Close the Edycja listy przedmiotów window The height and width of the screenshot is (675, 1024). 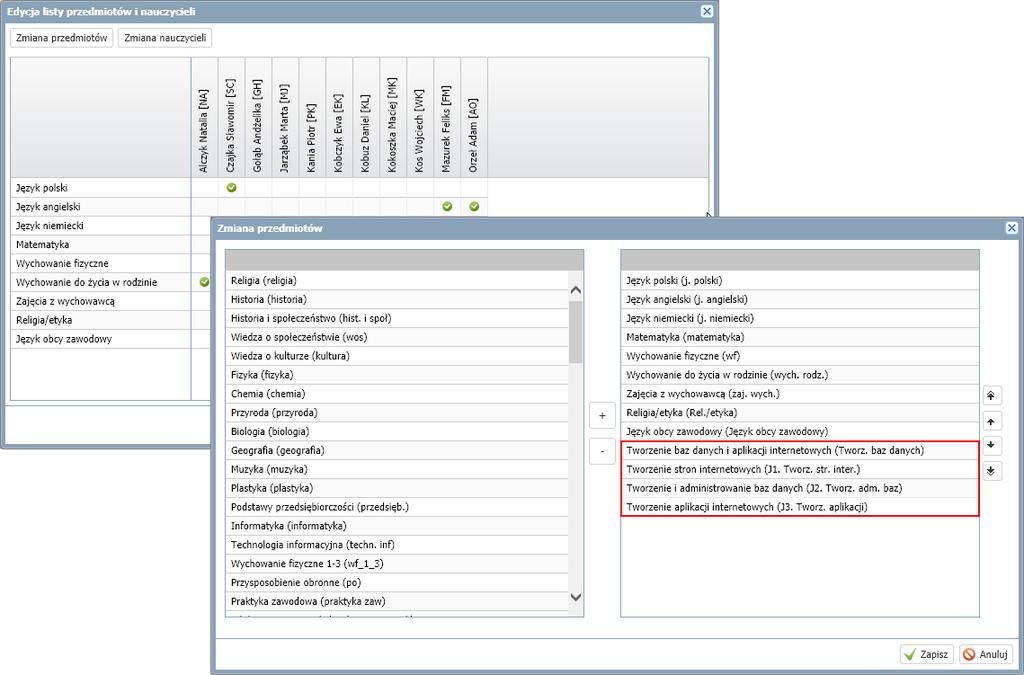[706, 11]
